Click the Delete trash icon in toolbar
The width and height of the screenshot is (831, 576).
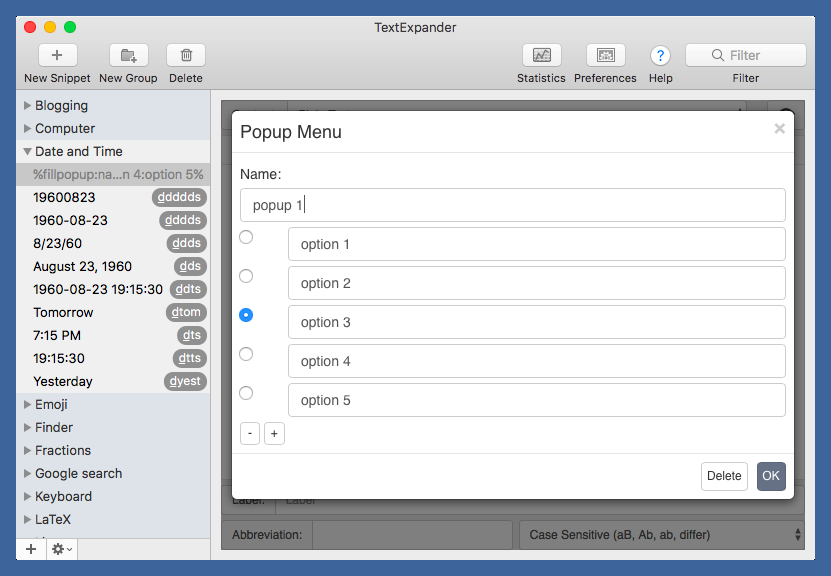(x=185, y=56)
